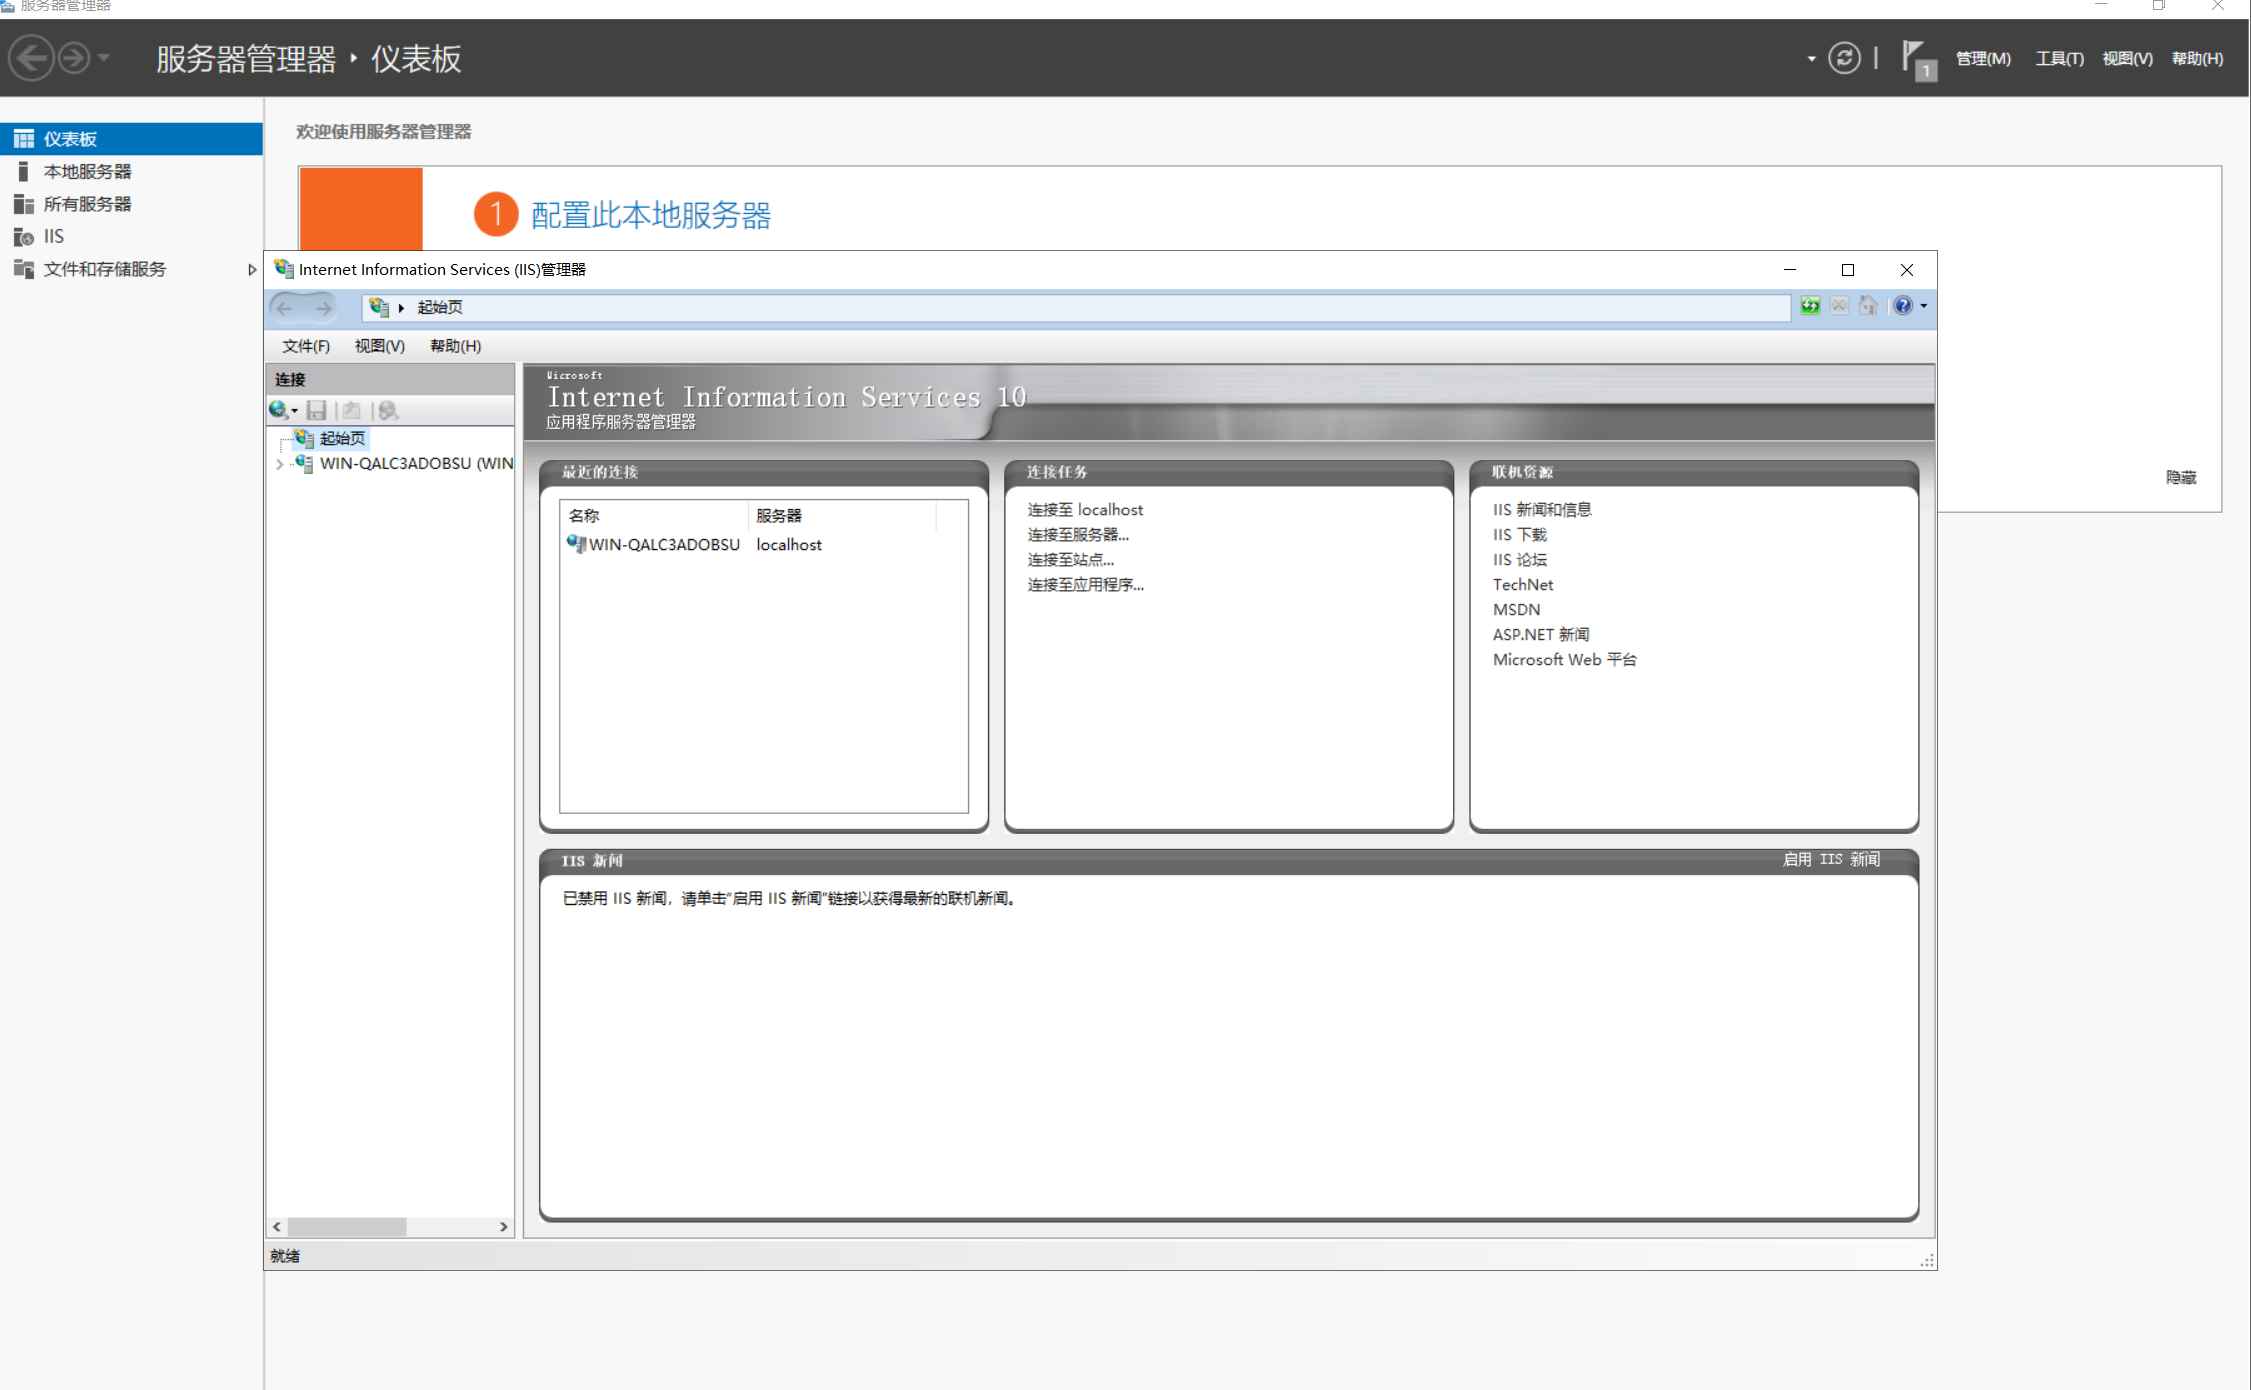Expand 文件和存储服务 submenu arrow
Viewport: 2251px width, 1390px height.
pos(252,269)
